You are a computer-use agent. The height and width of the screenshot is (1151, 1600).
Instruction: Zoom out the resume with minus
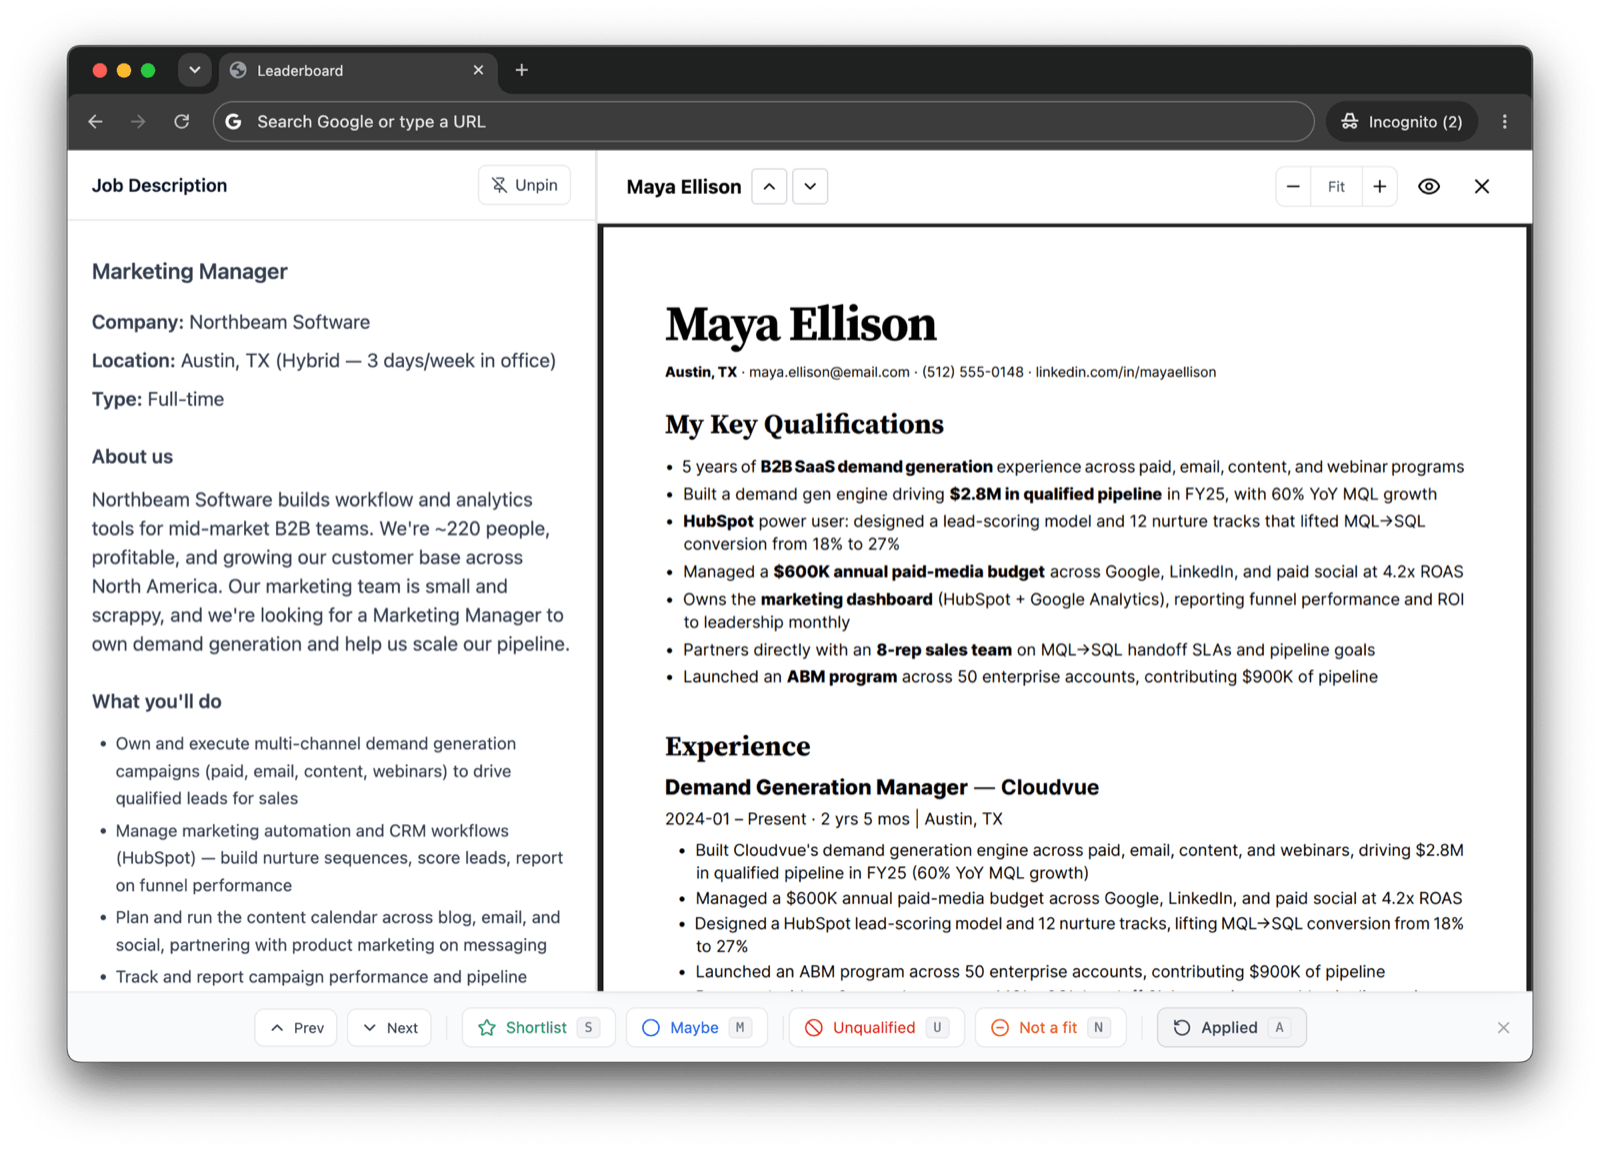pyautogui.click(x=1293, y=187)
